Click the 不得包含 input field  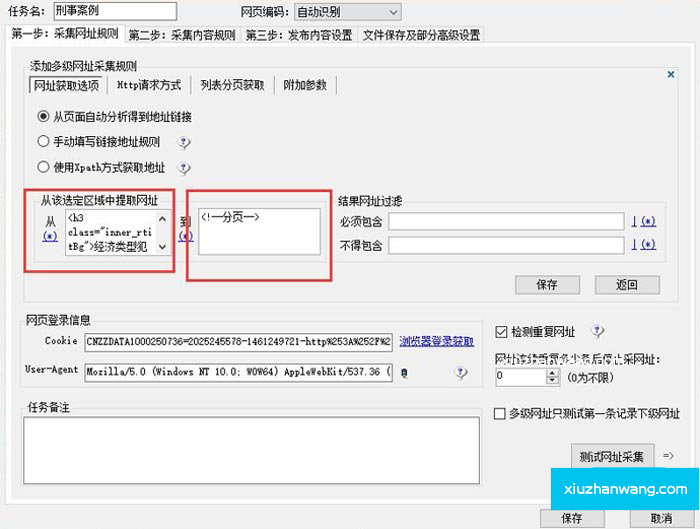508,245
